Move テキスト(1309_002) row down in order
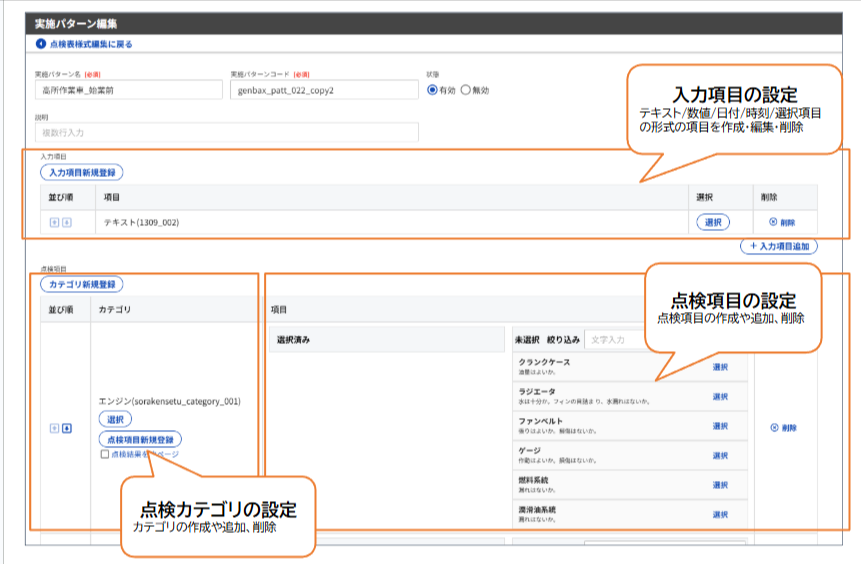Screen dimensions: 861x564 (67, 222)
